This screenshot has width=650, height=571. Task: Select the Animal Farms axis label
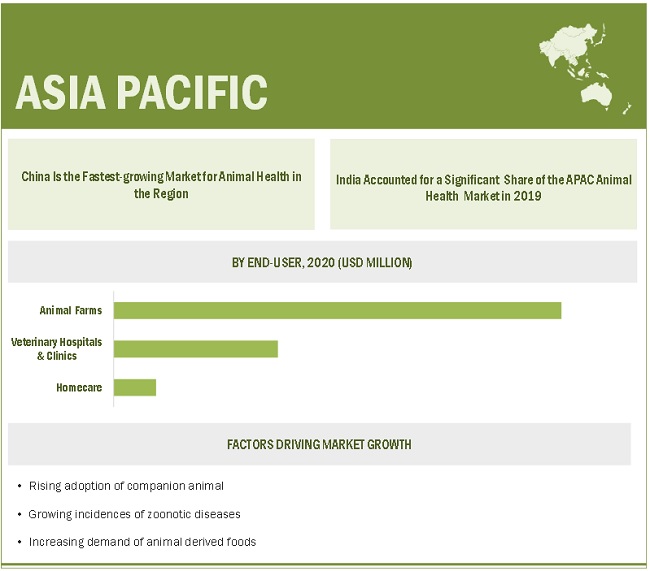tap(71, 310)
